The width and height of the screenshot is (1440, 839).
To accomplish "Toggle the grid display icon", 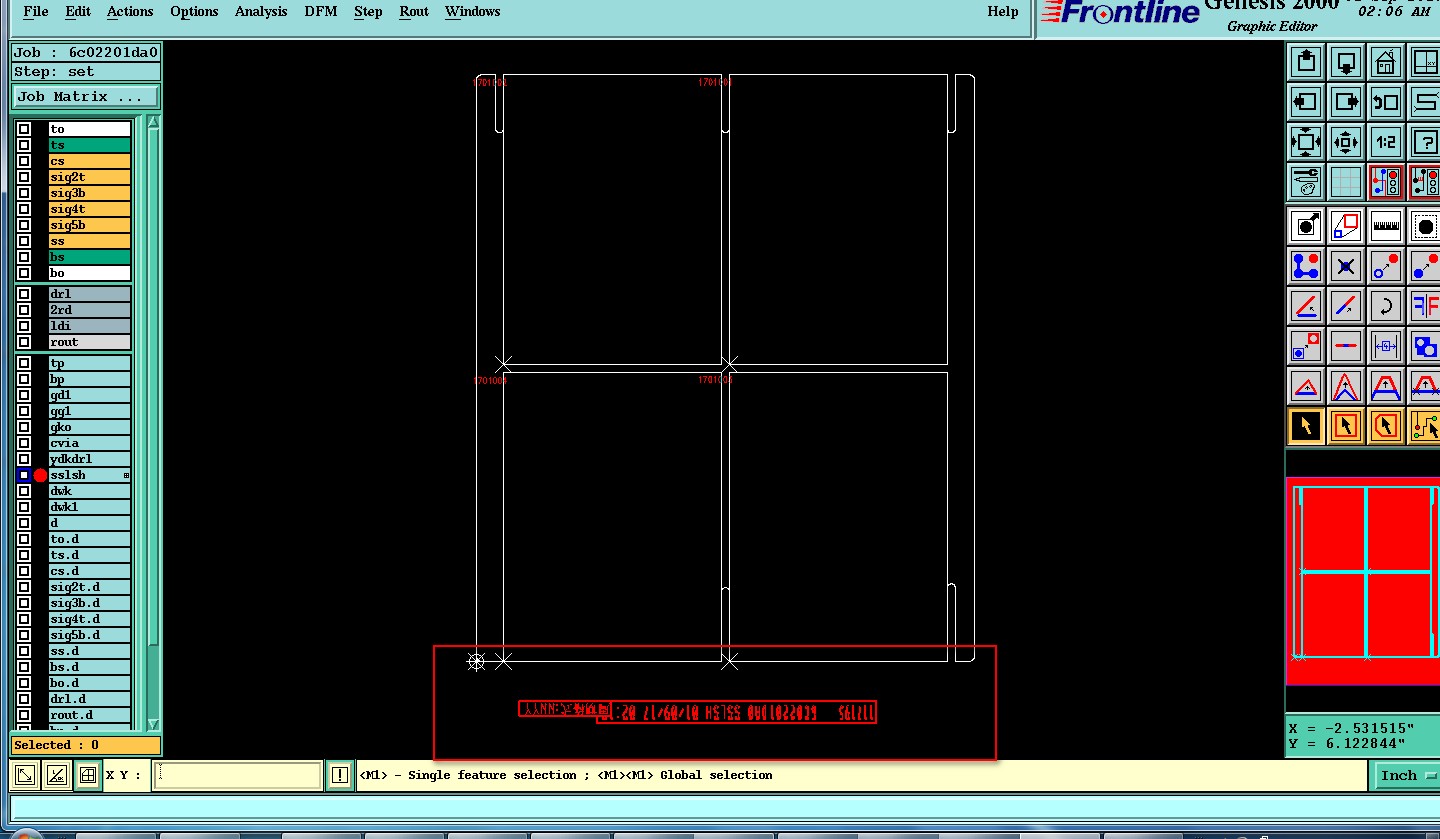I will tap(1346, 182).
